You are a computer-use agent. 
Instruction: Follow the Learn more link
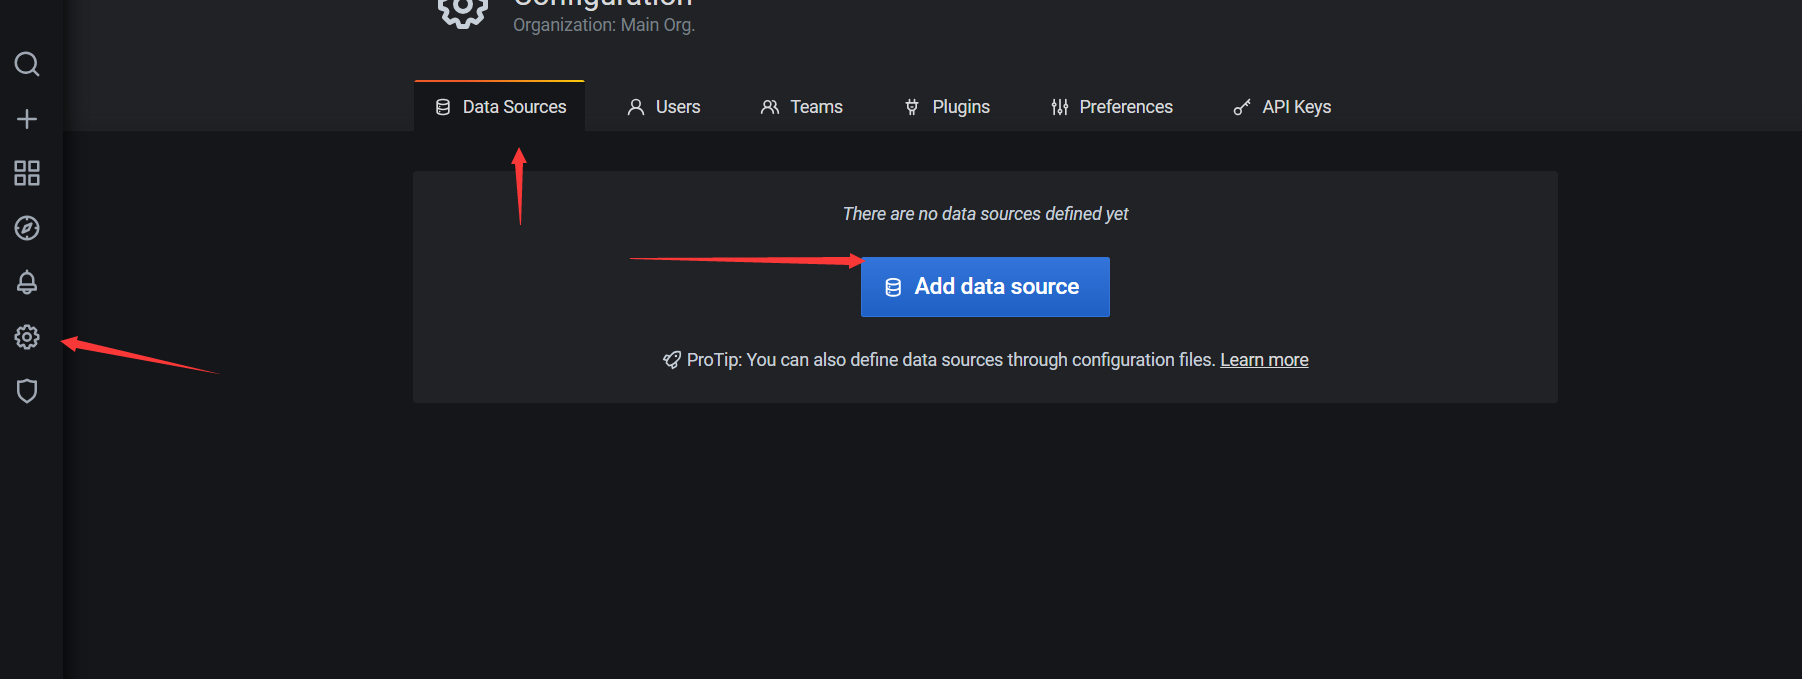coord(1264,360)
